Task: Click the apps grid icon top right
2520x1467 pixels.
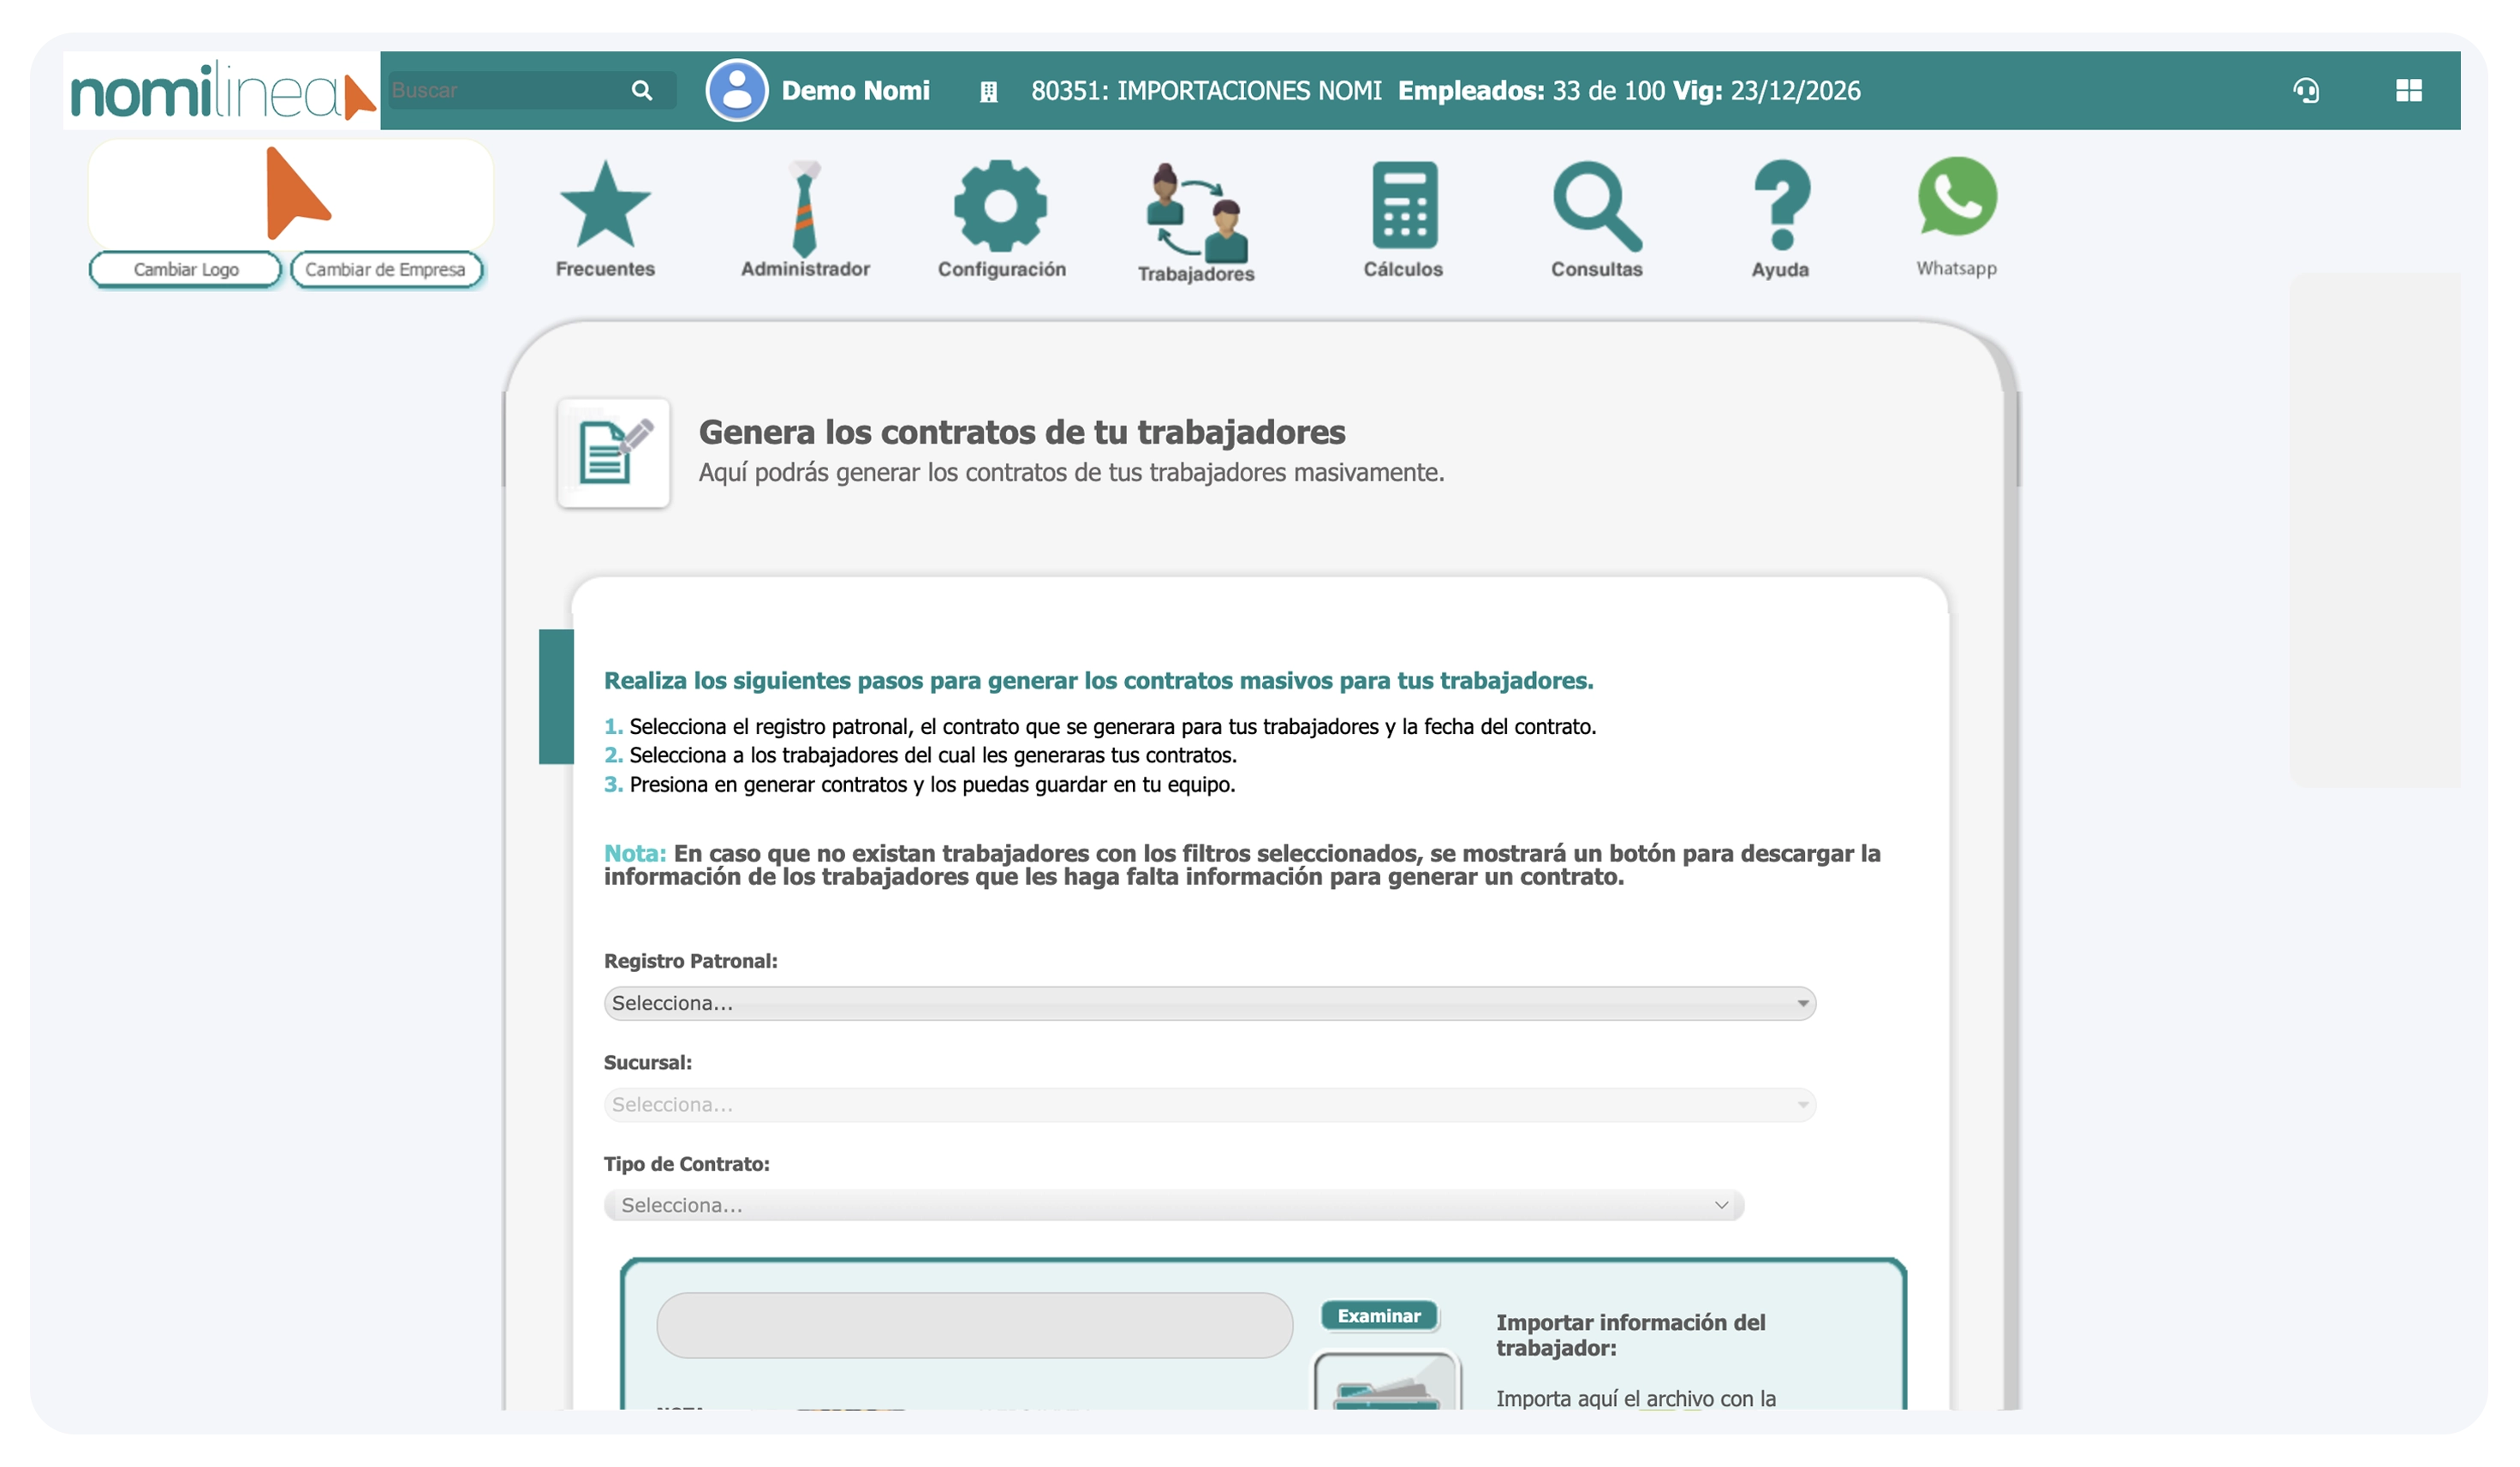Action: (x=2408, y=90)
